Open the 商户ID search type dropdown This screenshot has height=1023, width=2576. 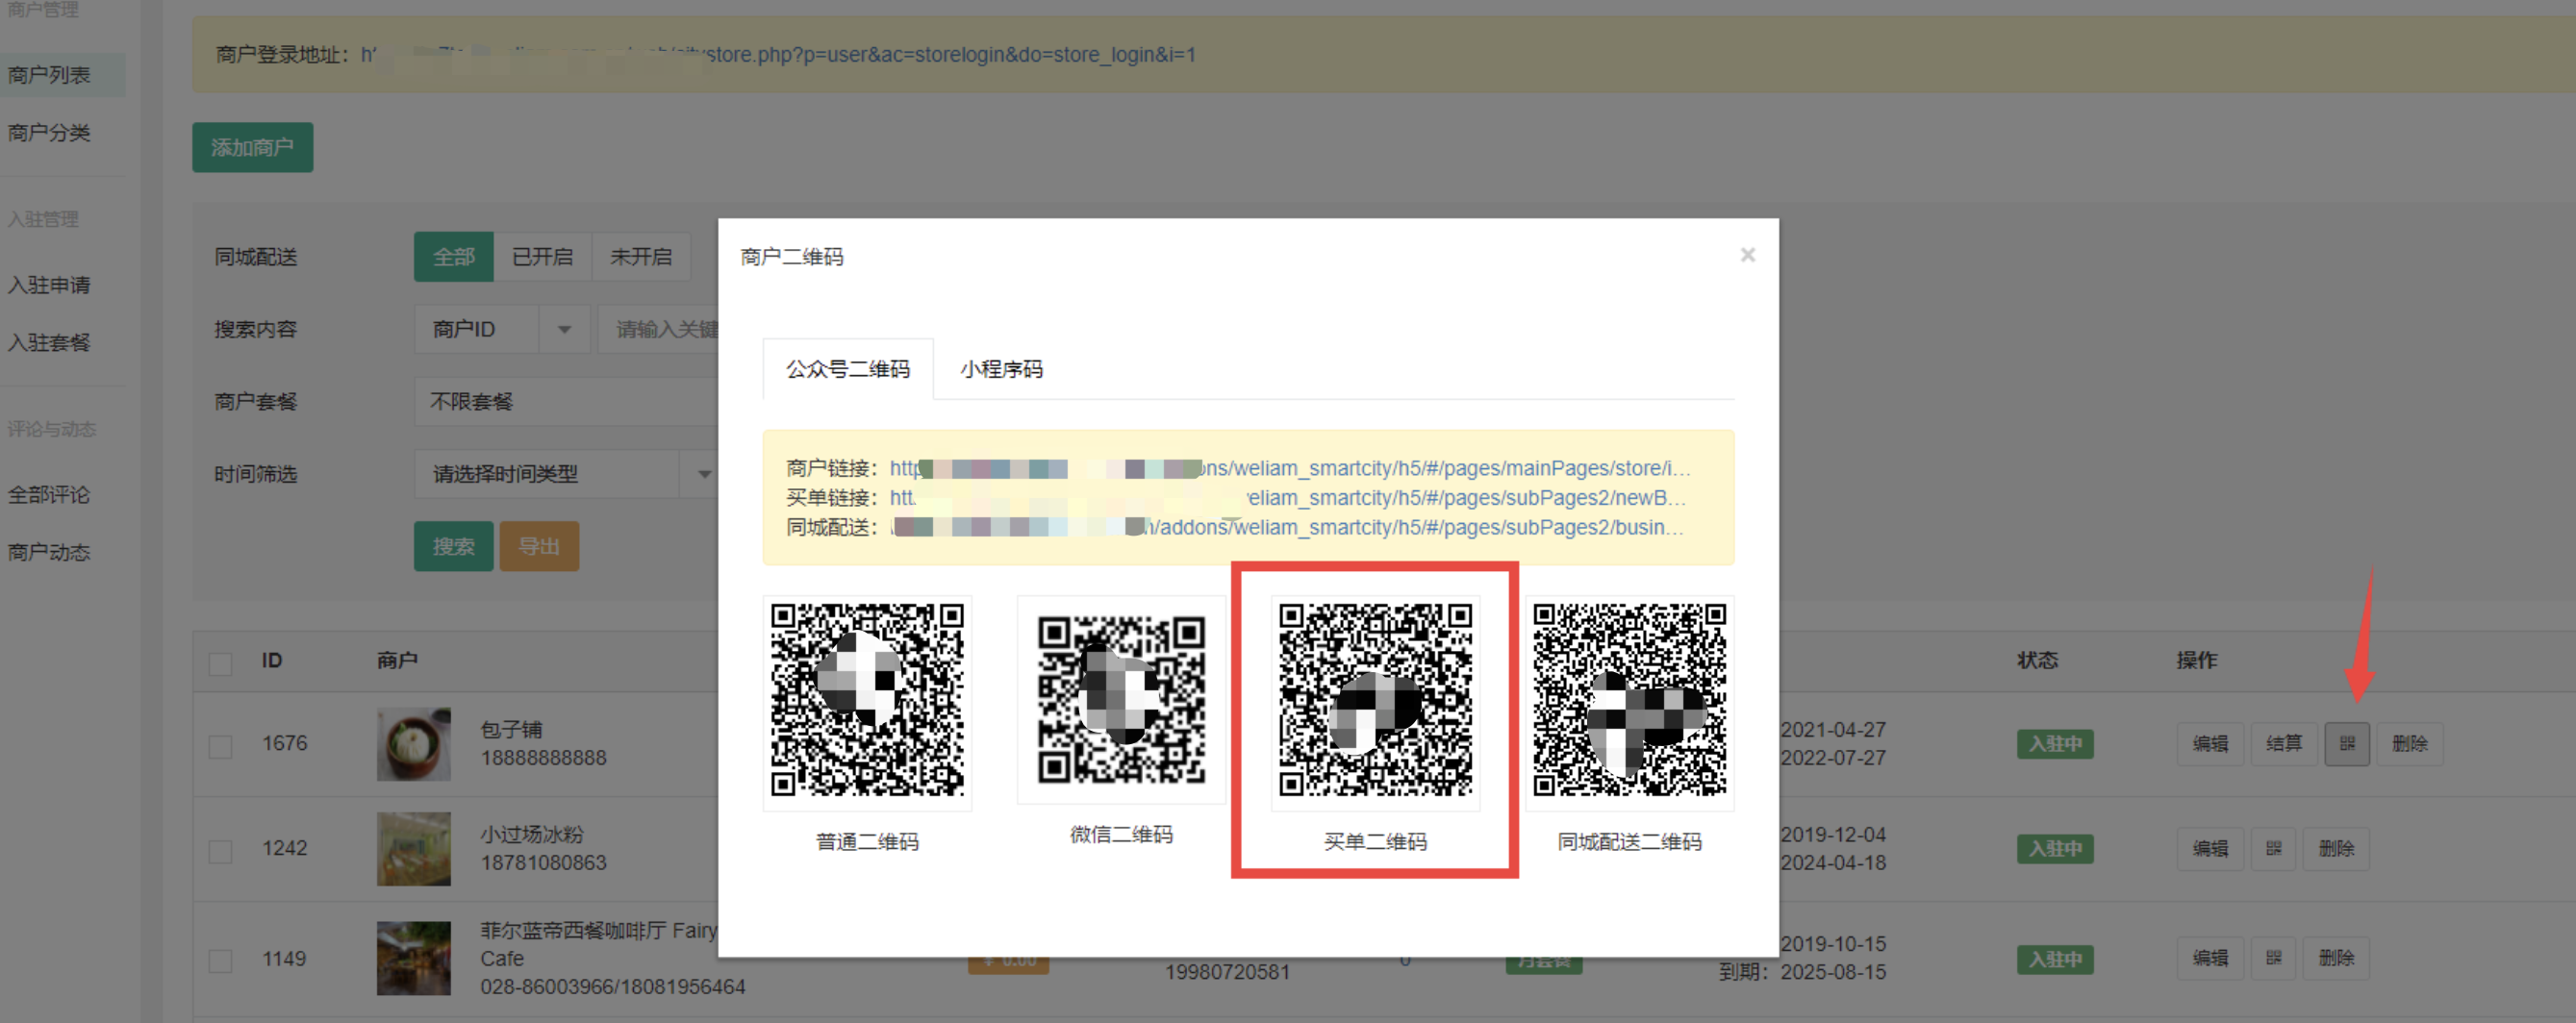coord(501,329)
